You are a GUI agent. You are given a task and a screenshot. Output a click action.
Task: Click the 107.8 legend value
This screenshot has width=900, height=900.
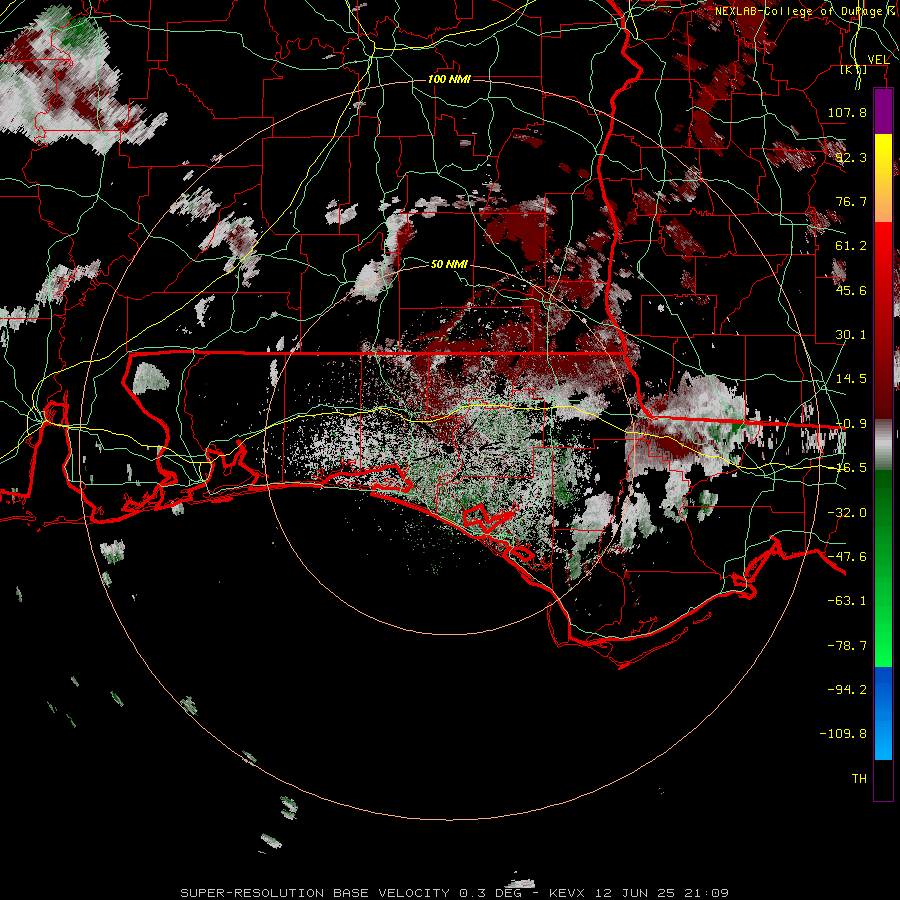pos(847,112)
